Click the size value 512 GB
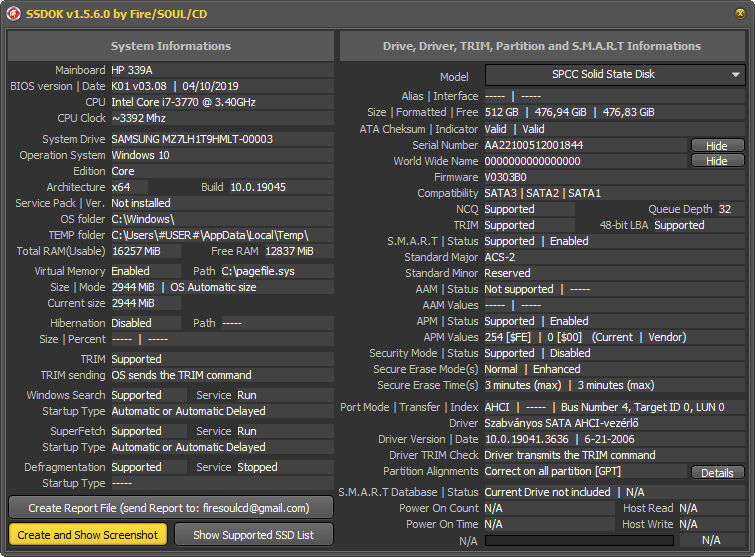Viewport: 755px width, 557px height. [502, 112]
